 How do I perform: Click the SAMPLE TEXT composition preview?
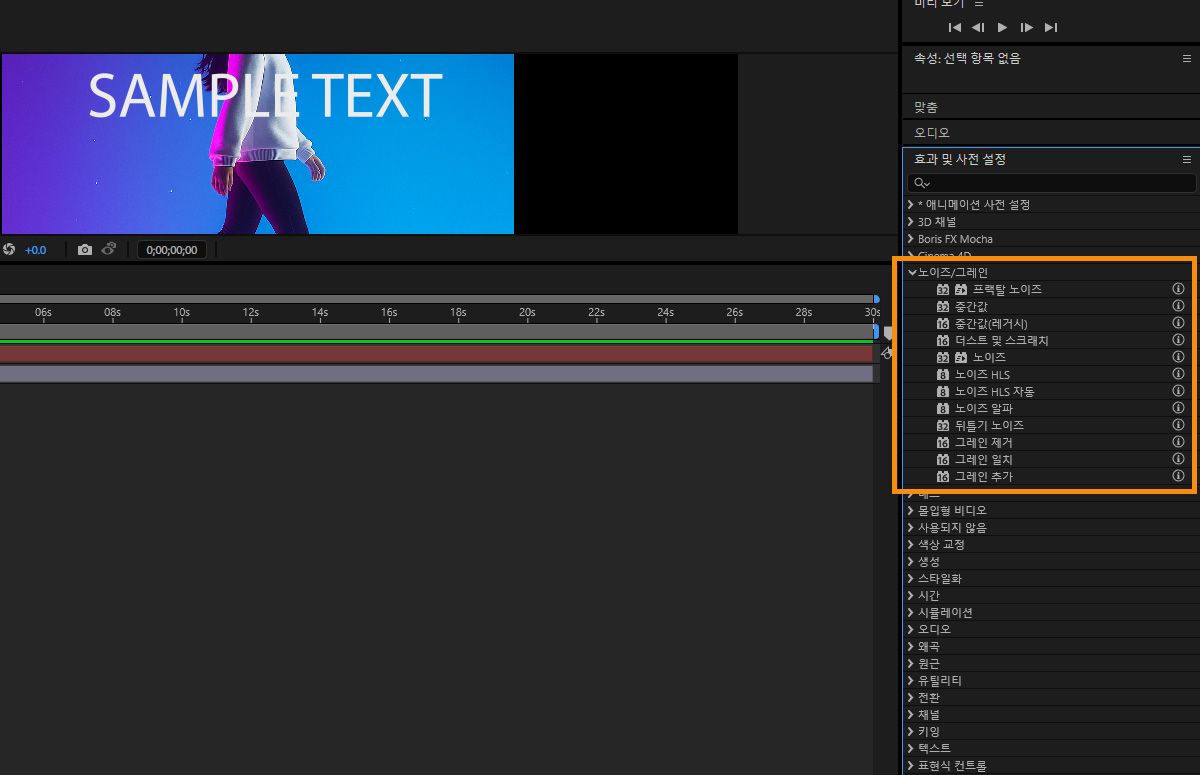(257, 143)
